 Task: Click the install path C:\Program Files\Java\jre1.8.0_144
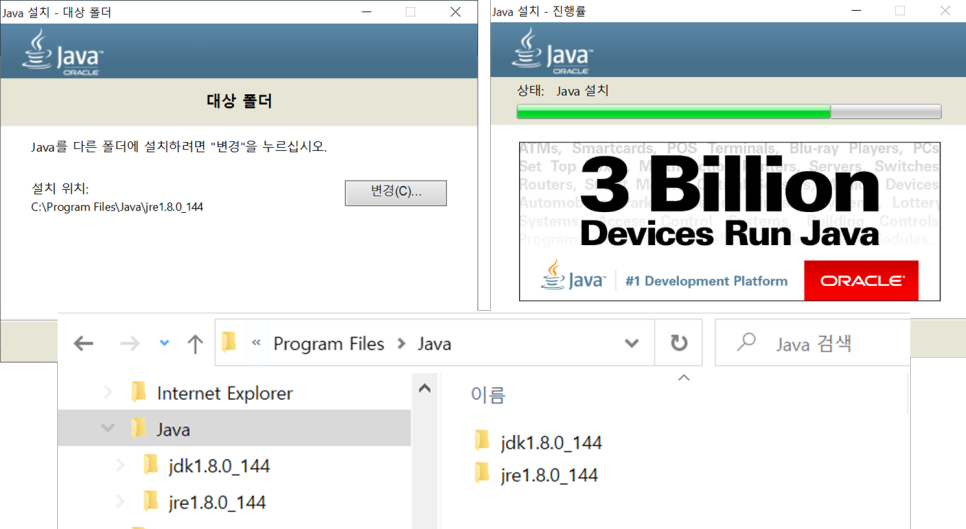tap(117, 207)
